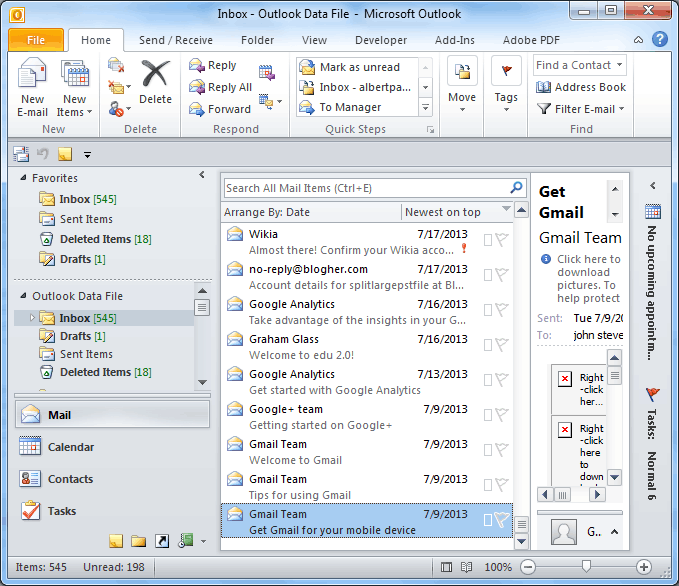Viewport: 679px width, 586px height.
Task: Switch to Contacts view
Action: [113, 479]
